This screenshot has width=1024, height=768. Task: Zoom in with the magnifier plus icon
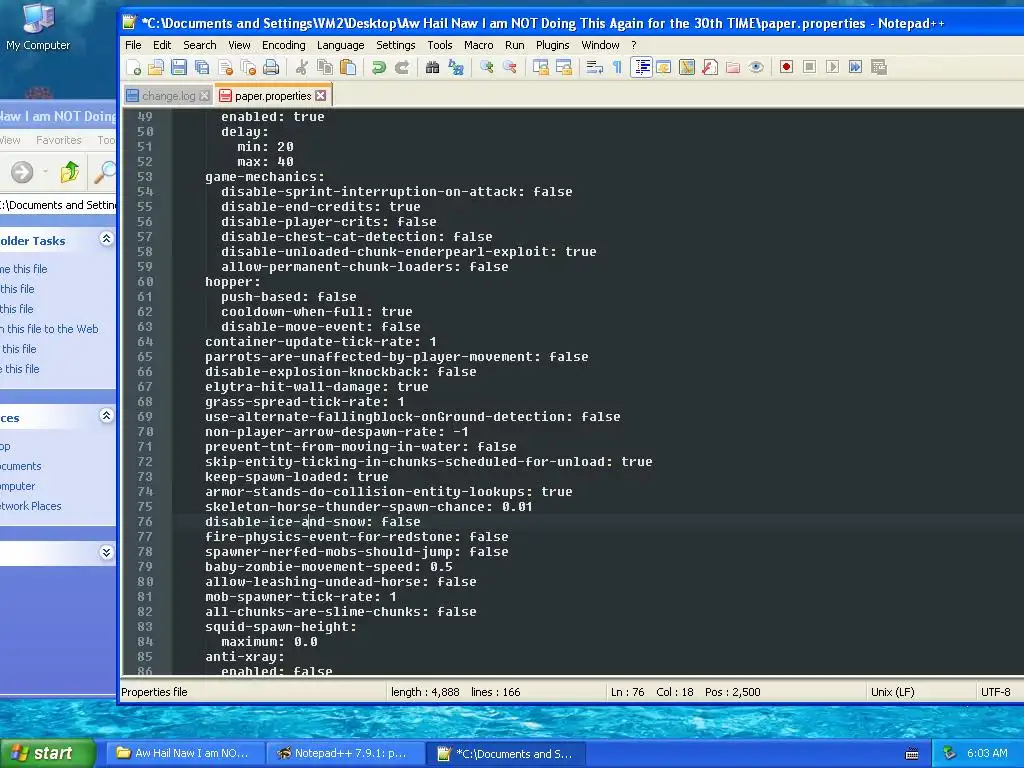[487, 67]
